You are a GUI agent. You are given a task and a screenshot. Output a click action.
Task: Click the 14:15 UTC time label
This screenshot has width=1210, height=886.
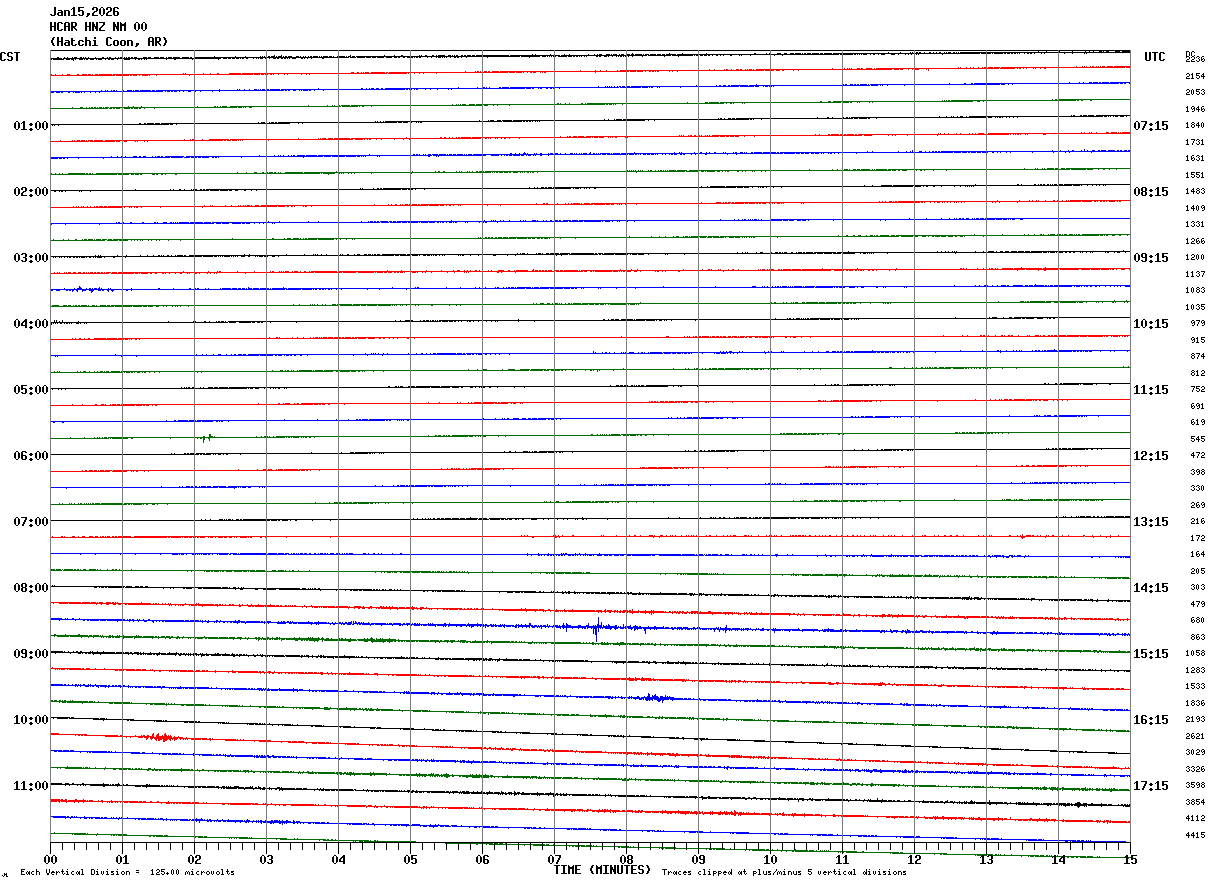(x=1151, y=588)
